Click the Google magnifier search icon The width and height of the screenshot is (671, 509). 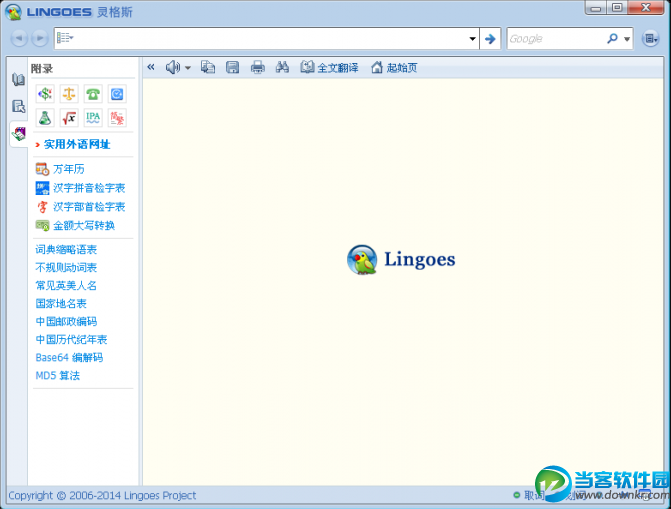pyautogui.click(x=612, y=39)
